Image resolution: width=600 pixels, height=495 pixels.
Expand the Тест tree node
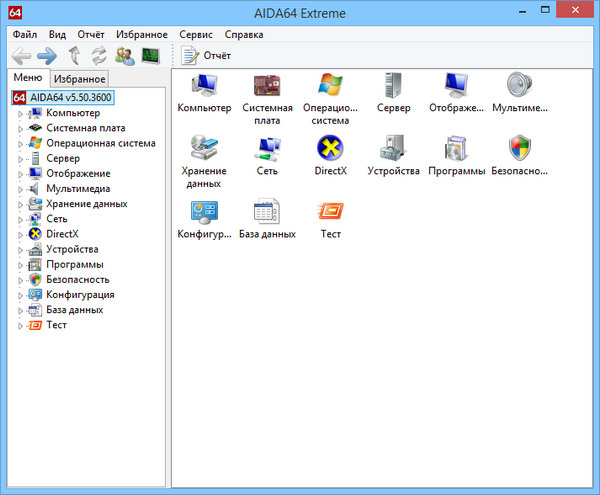[x=19, y=326]
